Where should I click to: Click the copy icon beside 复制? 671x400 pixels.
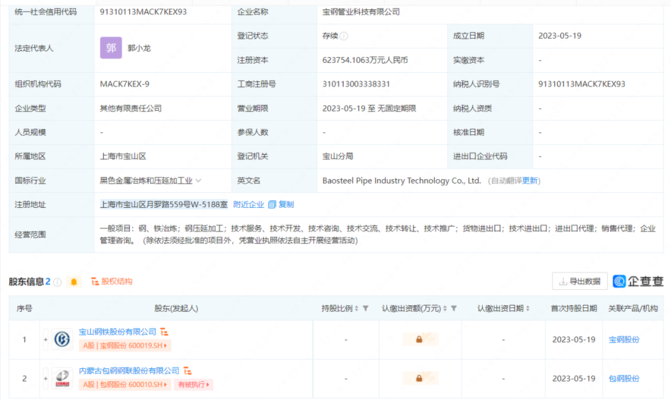pos(274,203)
